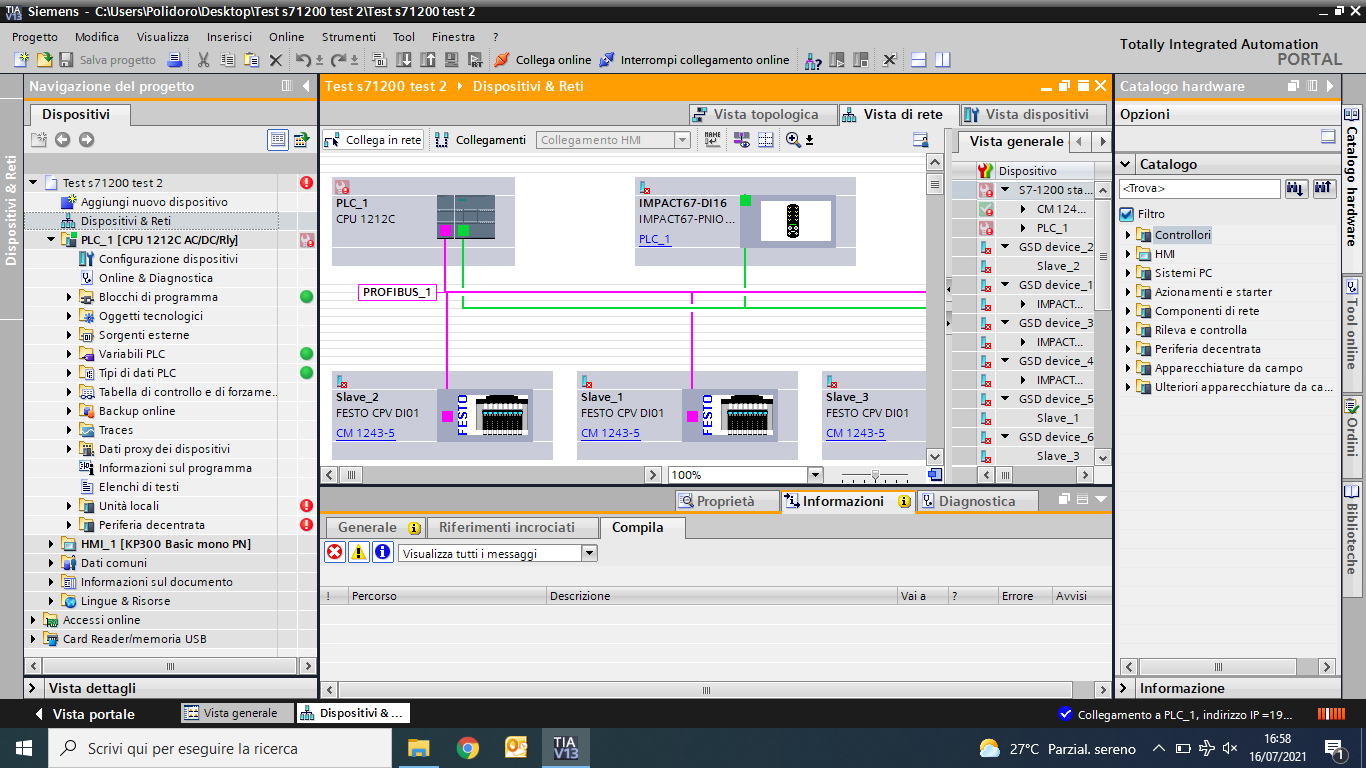
Task: Click the Upload from device icon
Action: pyautogui.click(x=427, y=60)
